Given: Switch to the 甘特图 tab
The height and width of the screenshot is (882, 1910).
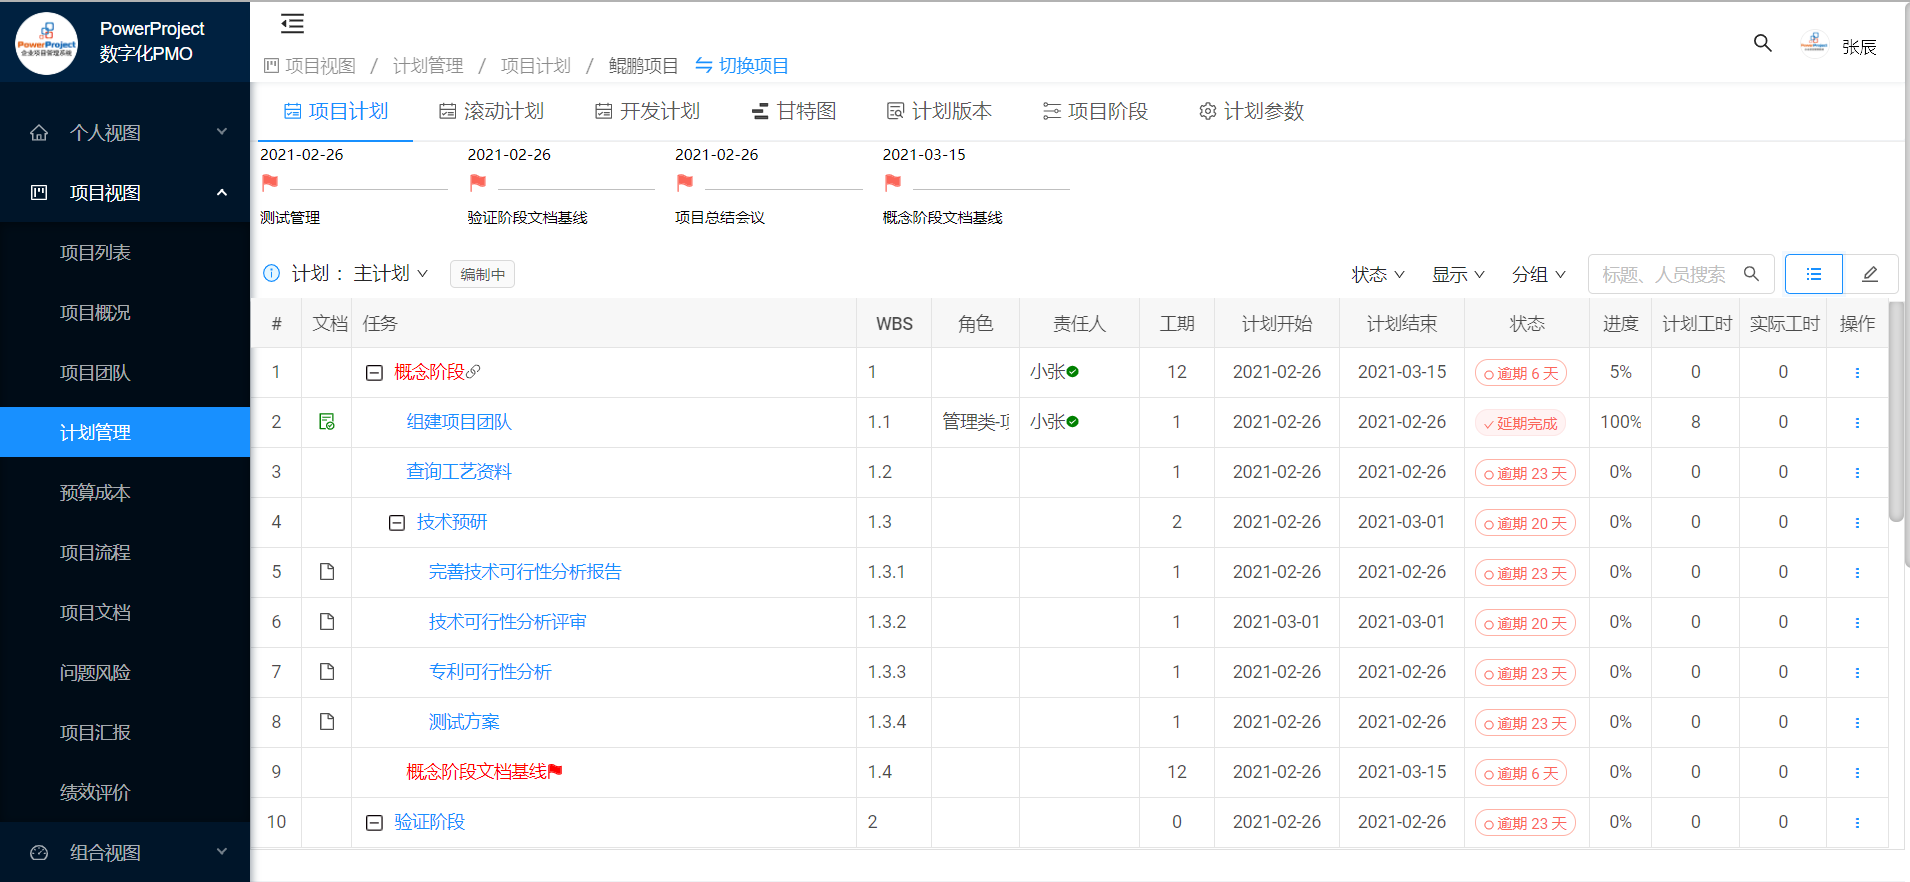Looking at the screenshot, I should point(794,111).
